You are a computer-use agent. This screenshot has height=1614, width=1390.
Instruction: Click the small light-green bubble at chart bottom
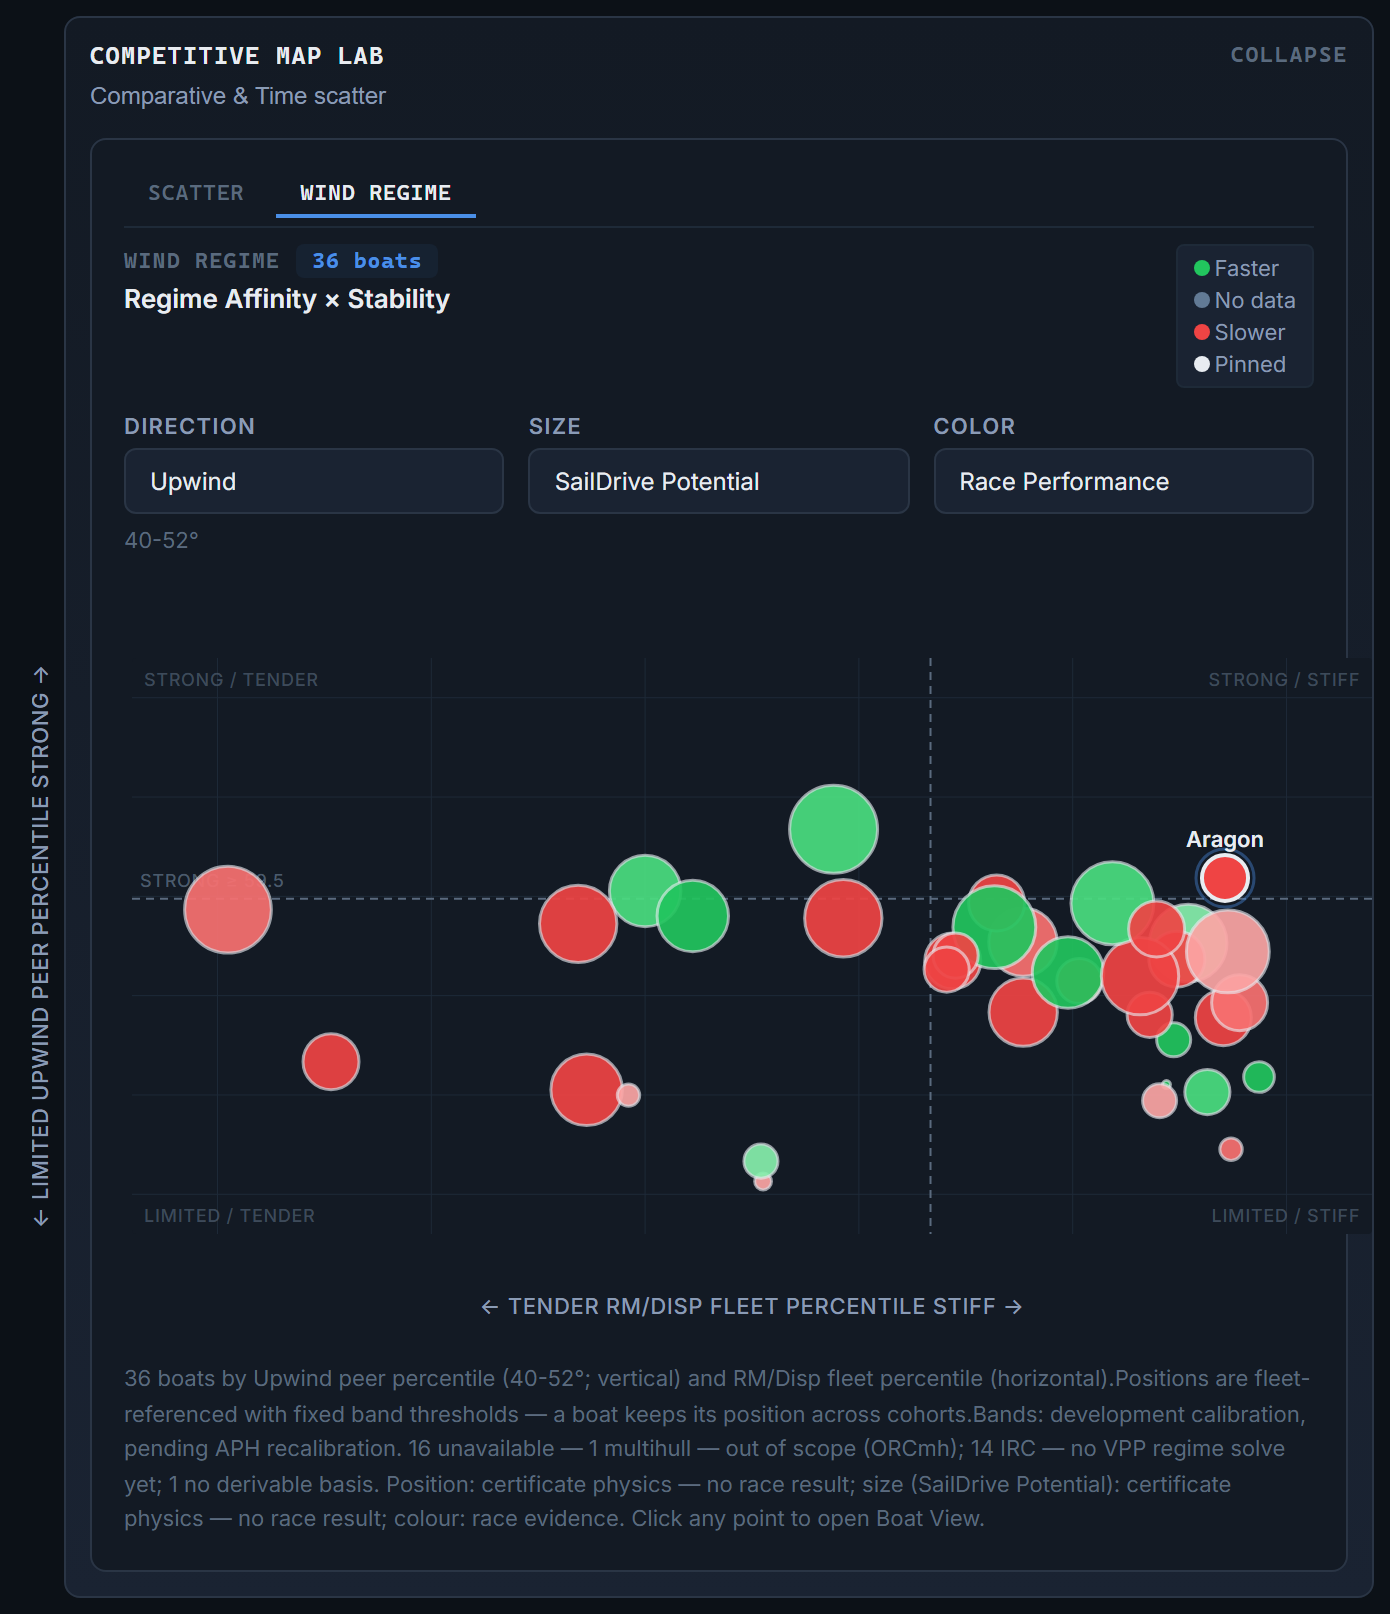[761, 1161]
